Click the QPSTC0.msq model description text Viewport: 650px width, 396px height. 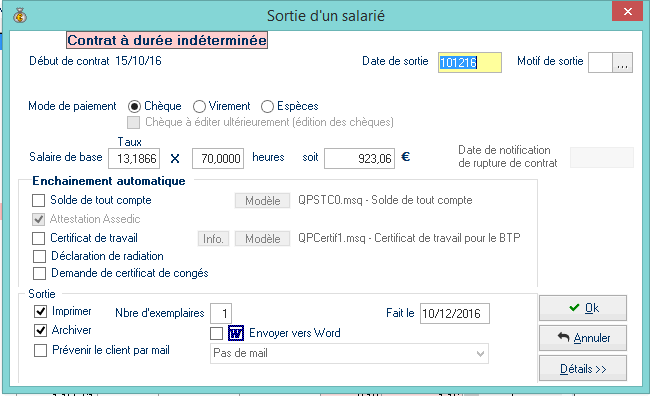click(385, 200)
